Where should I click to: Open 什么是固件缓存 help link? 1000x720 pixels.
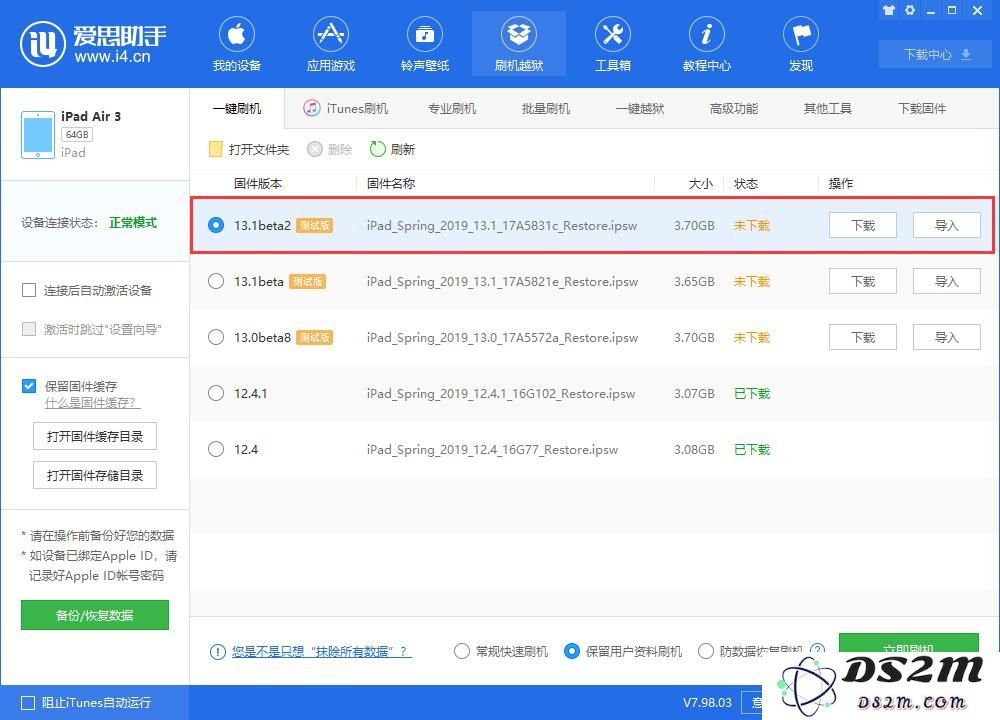pos(92,403)
